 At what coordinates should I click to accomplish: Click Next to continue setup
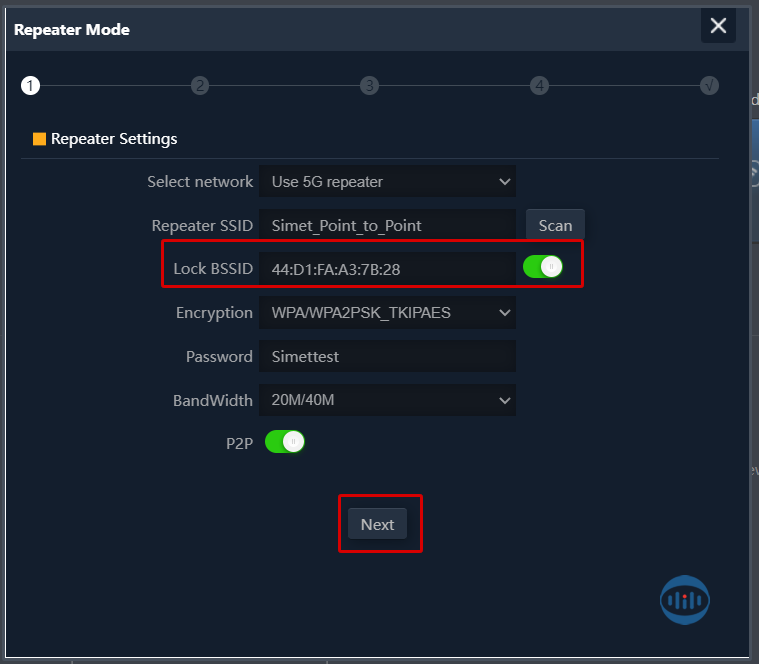point(377,524)
